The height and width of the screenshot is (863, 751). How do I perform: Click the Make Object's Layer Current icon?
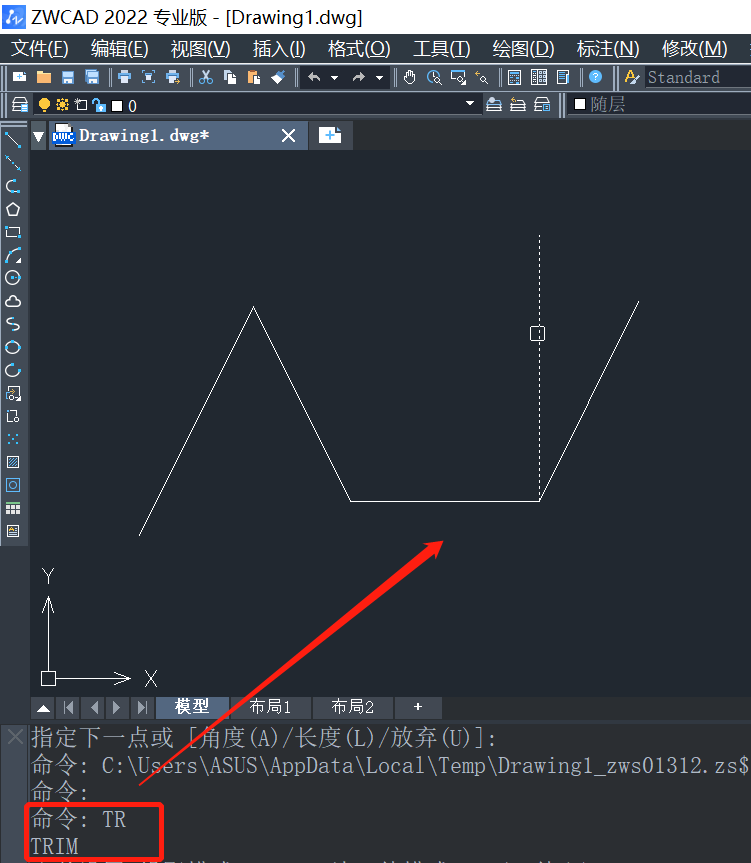494,104
